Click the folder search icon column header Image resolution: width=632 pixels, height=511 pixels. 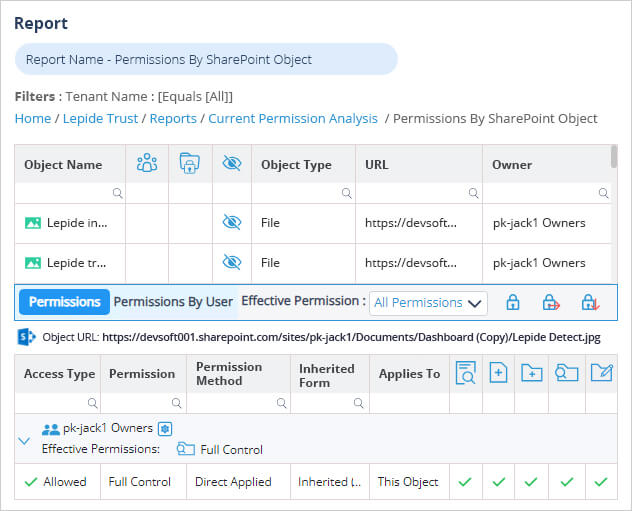(566, 373)
